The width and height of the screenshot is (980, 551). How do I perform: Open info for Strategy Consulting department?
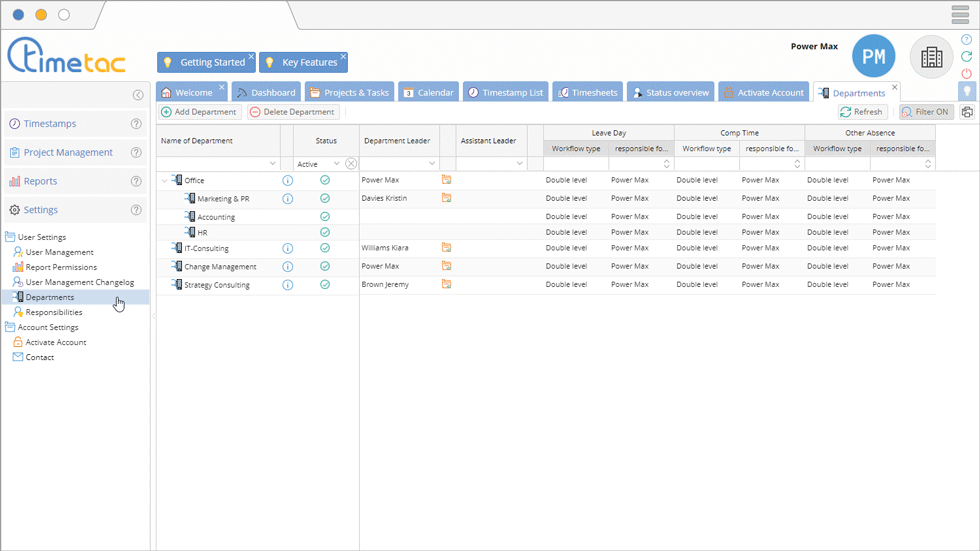tap(288, 285)
